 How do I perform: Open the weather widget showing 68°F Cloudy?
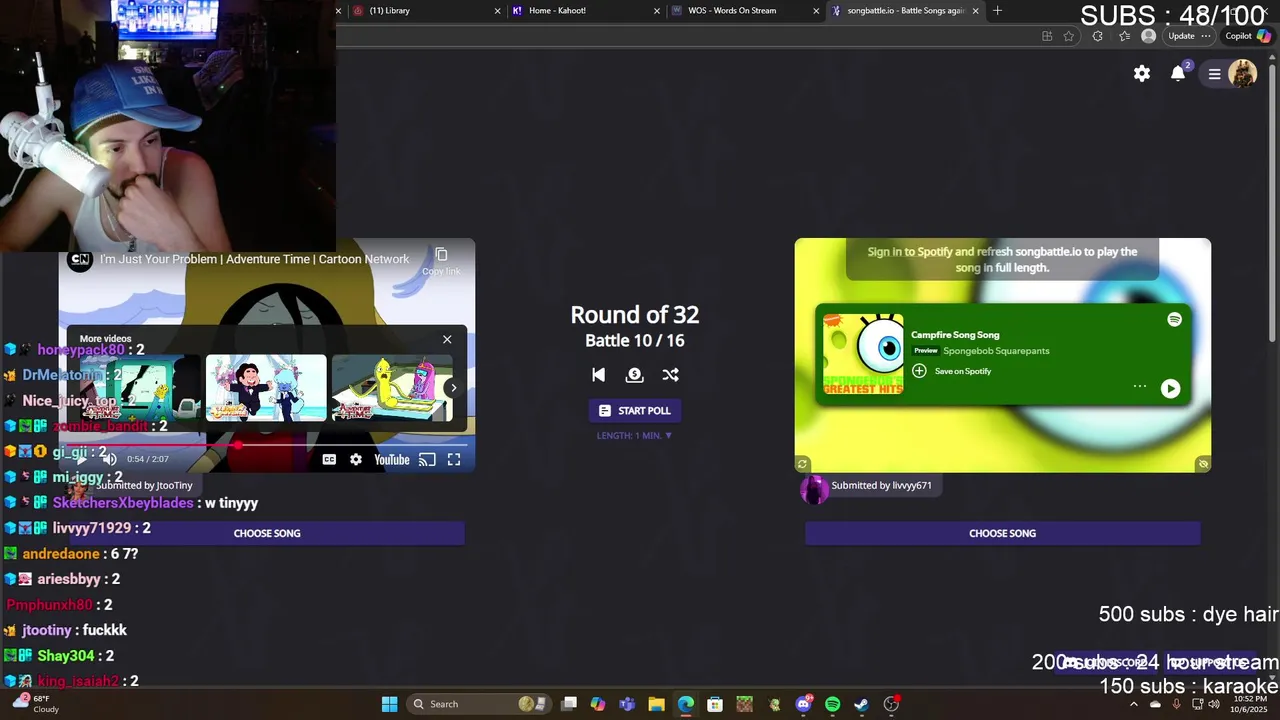click(x=35, y=704)
